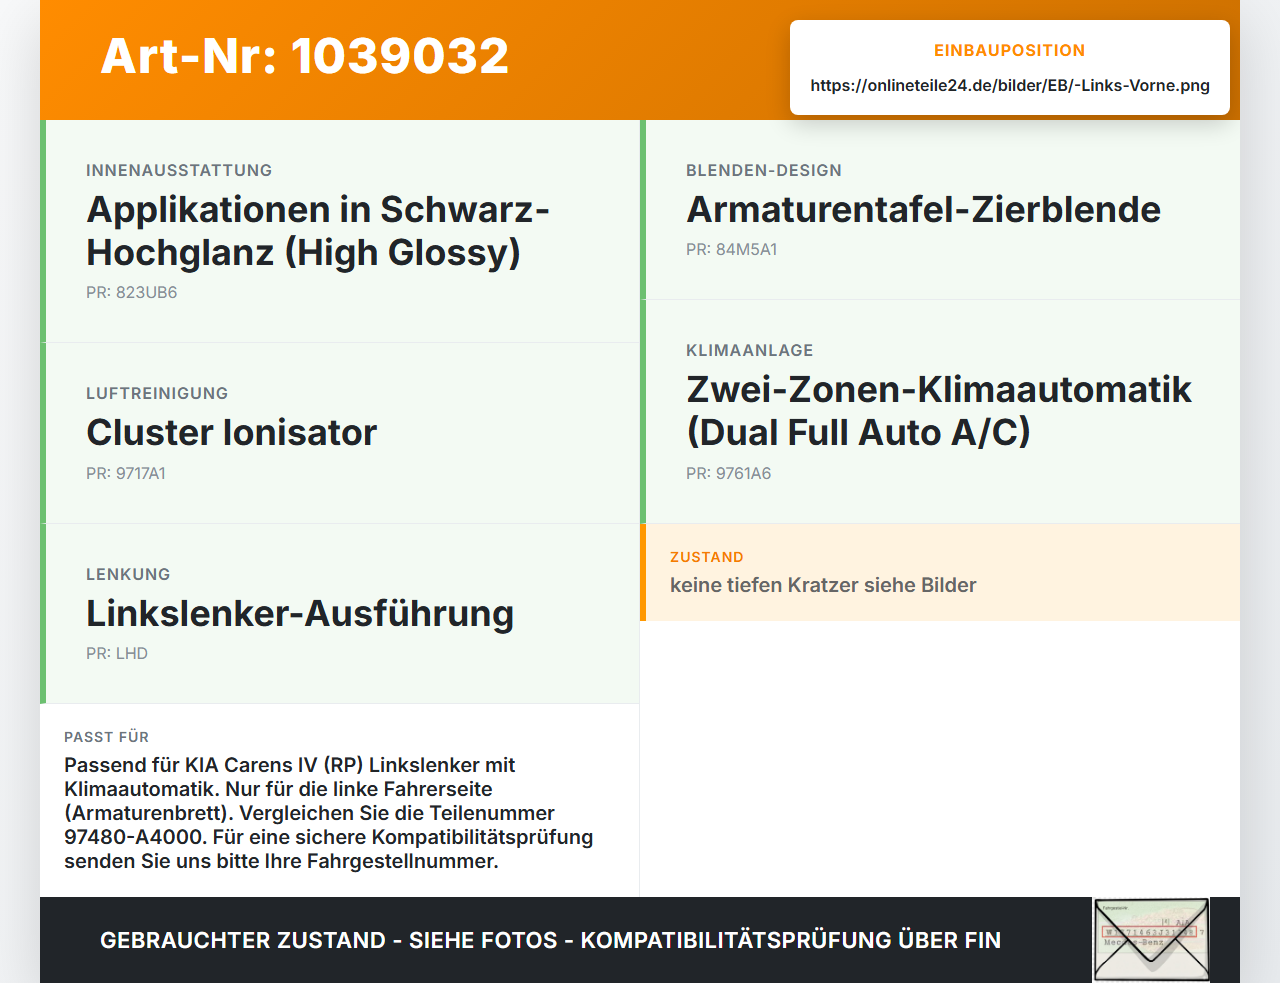This screenshot has height=983, width=1280.
Task: Click PR: 84M5A1 code
Action: pos(732,249)
